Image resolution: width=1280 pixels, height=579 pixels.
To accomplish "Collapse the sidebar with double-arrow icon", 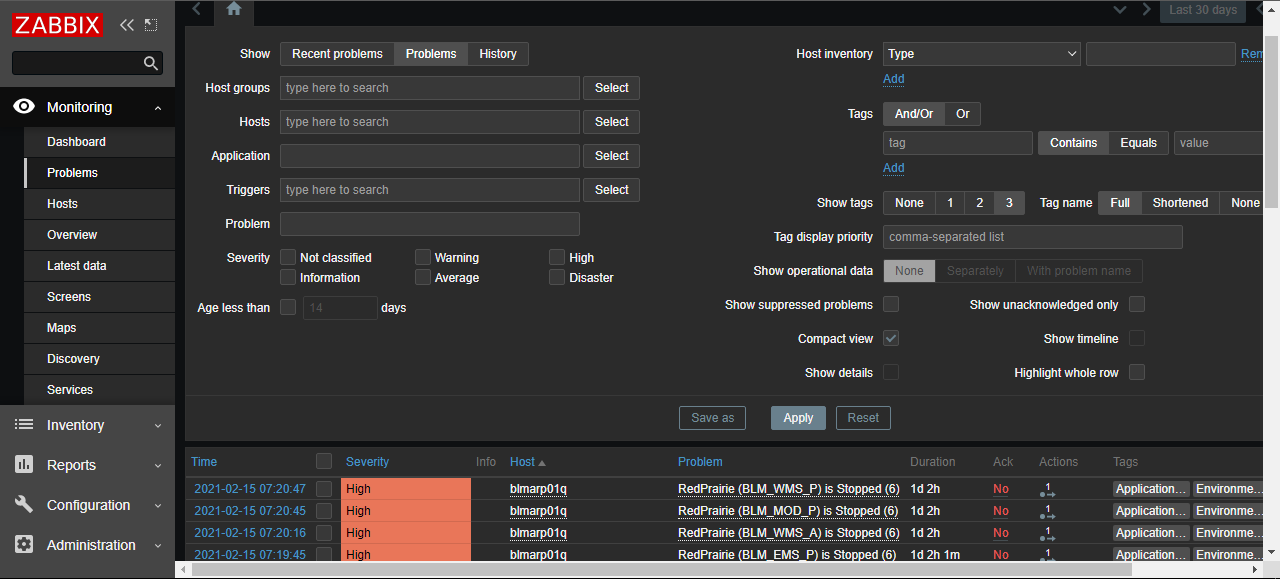I will (x=126, y=25).
